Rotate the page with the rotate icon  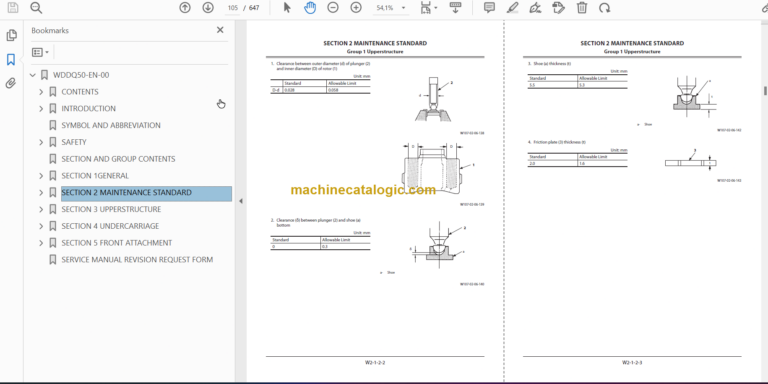[604, 7]
